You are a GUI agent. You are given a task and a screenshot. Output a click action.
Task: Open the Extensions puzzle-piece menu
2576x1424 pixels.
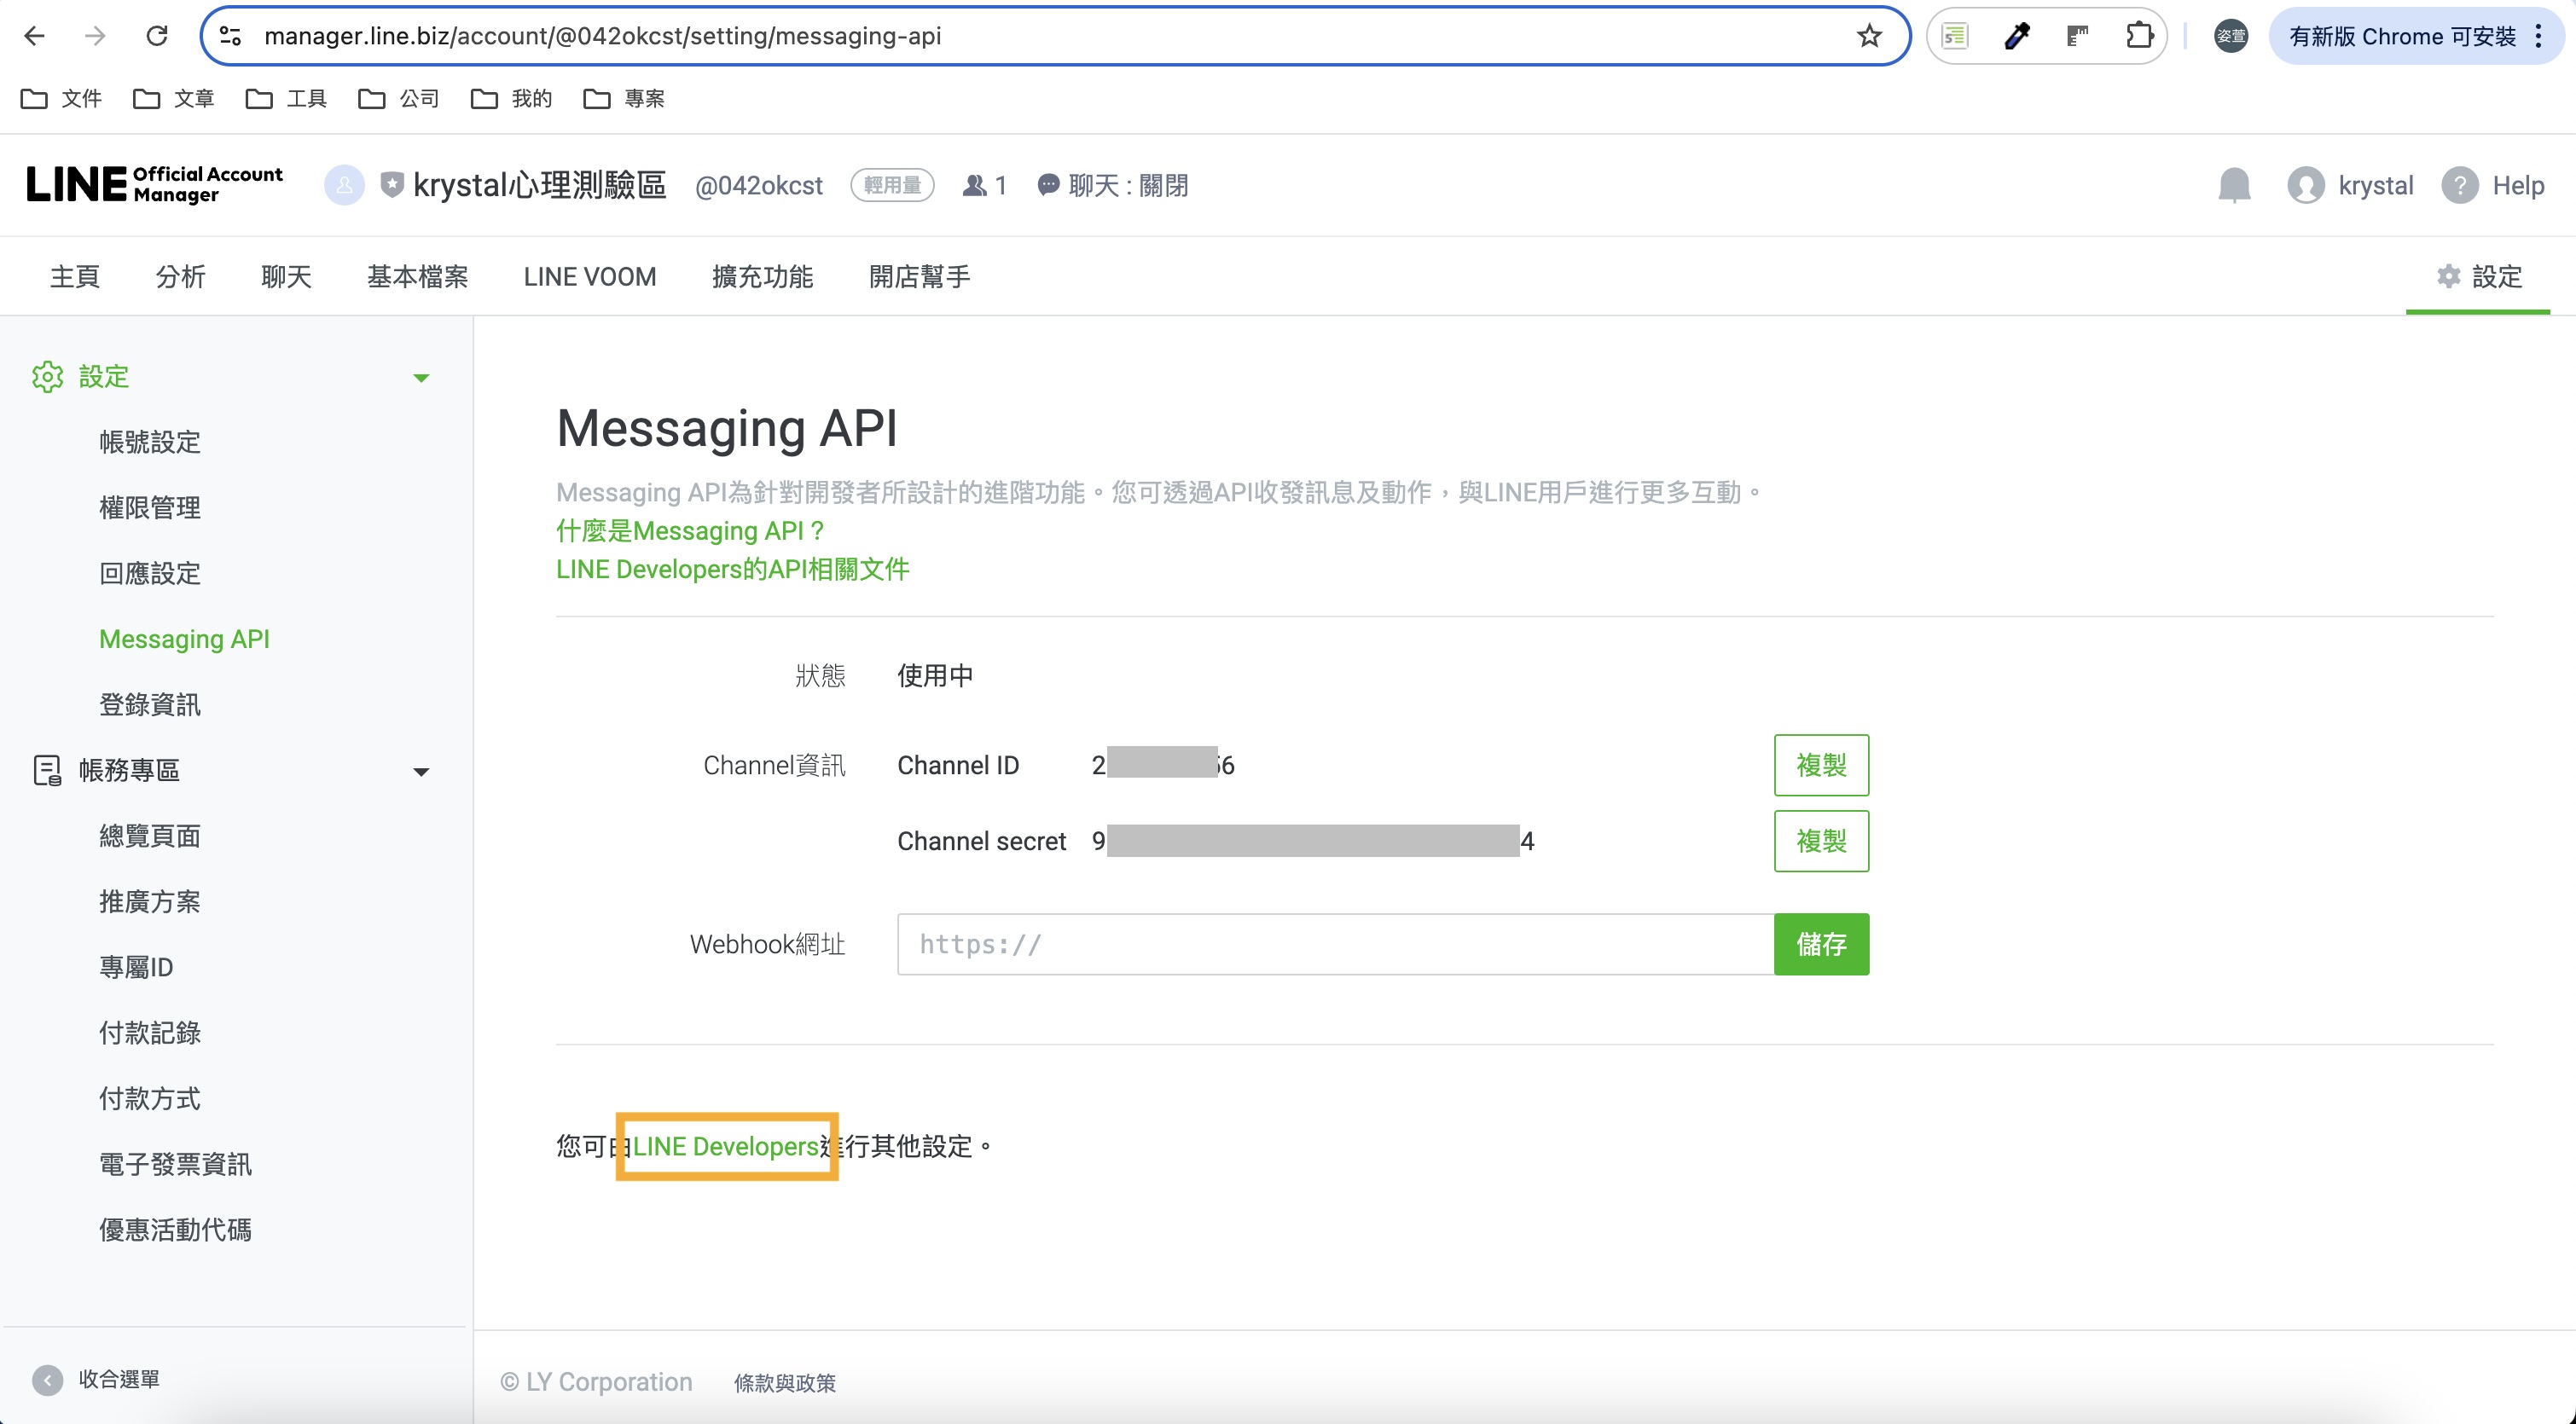click(x=2139, y=37)
